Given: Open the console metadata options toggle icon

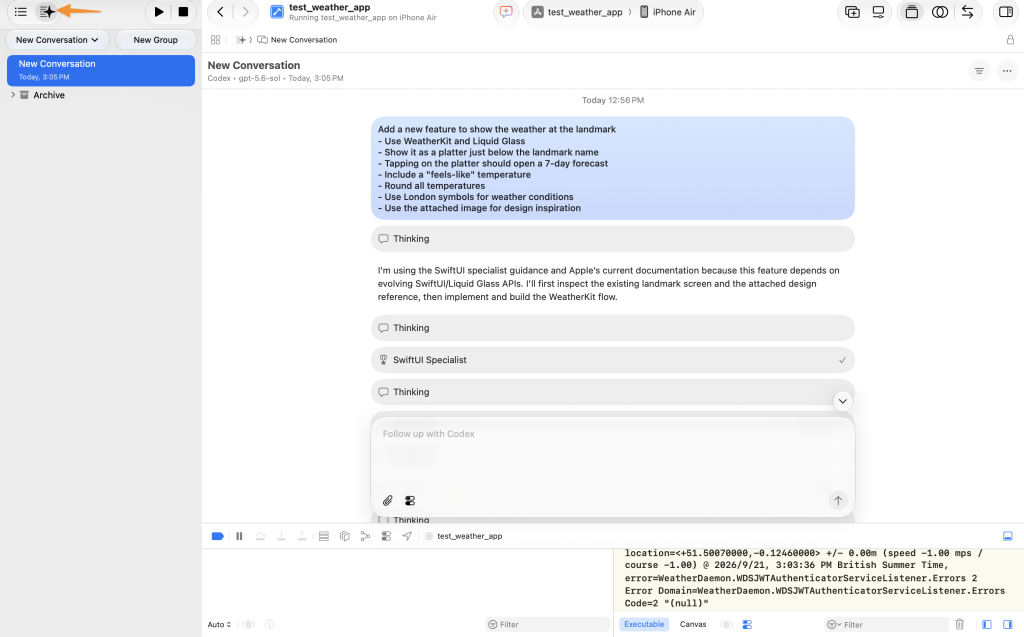Looking at the screenshot, I should point(747,625).
